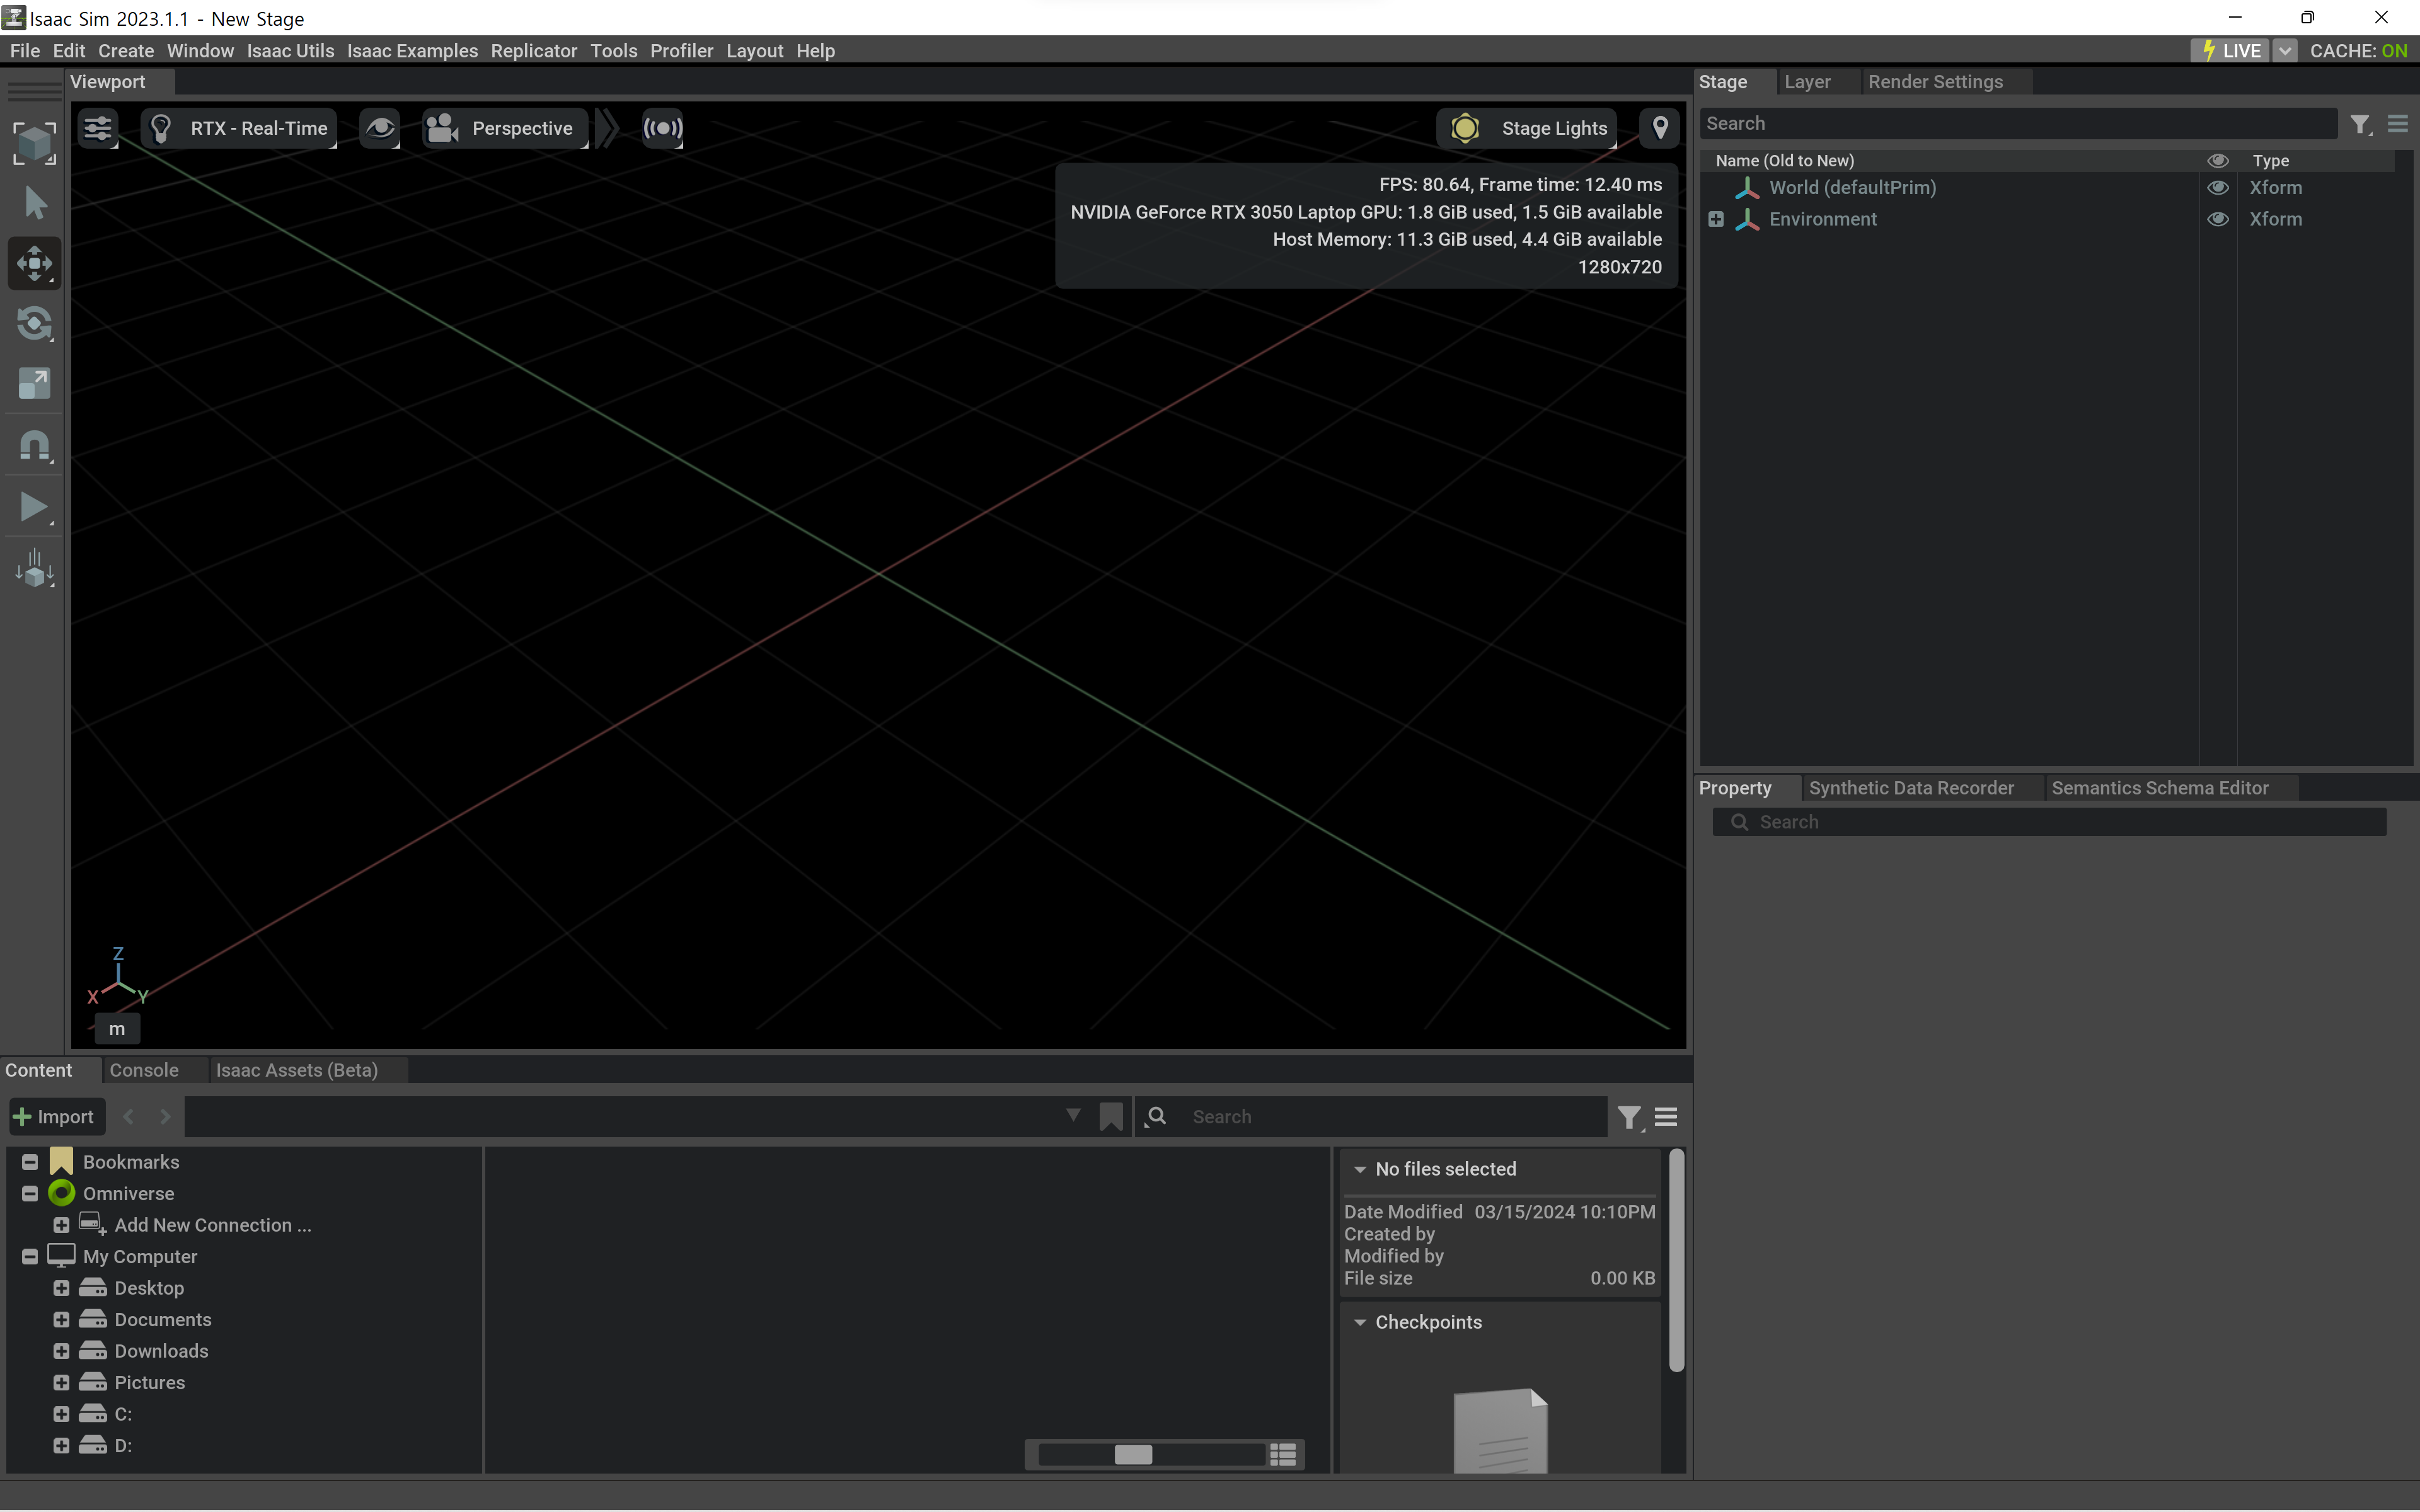Click the Play simulation button
The image size is (2420, 1512).
(x=34, y=507)
